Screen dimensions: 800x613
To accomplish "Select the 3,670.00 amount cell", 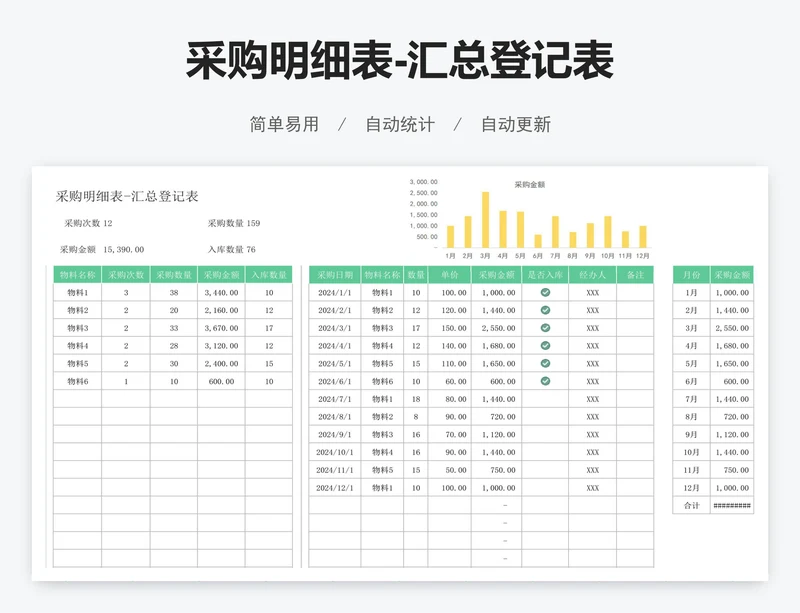I will (221, 328).
